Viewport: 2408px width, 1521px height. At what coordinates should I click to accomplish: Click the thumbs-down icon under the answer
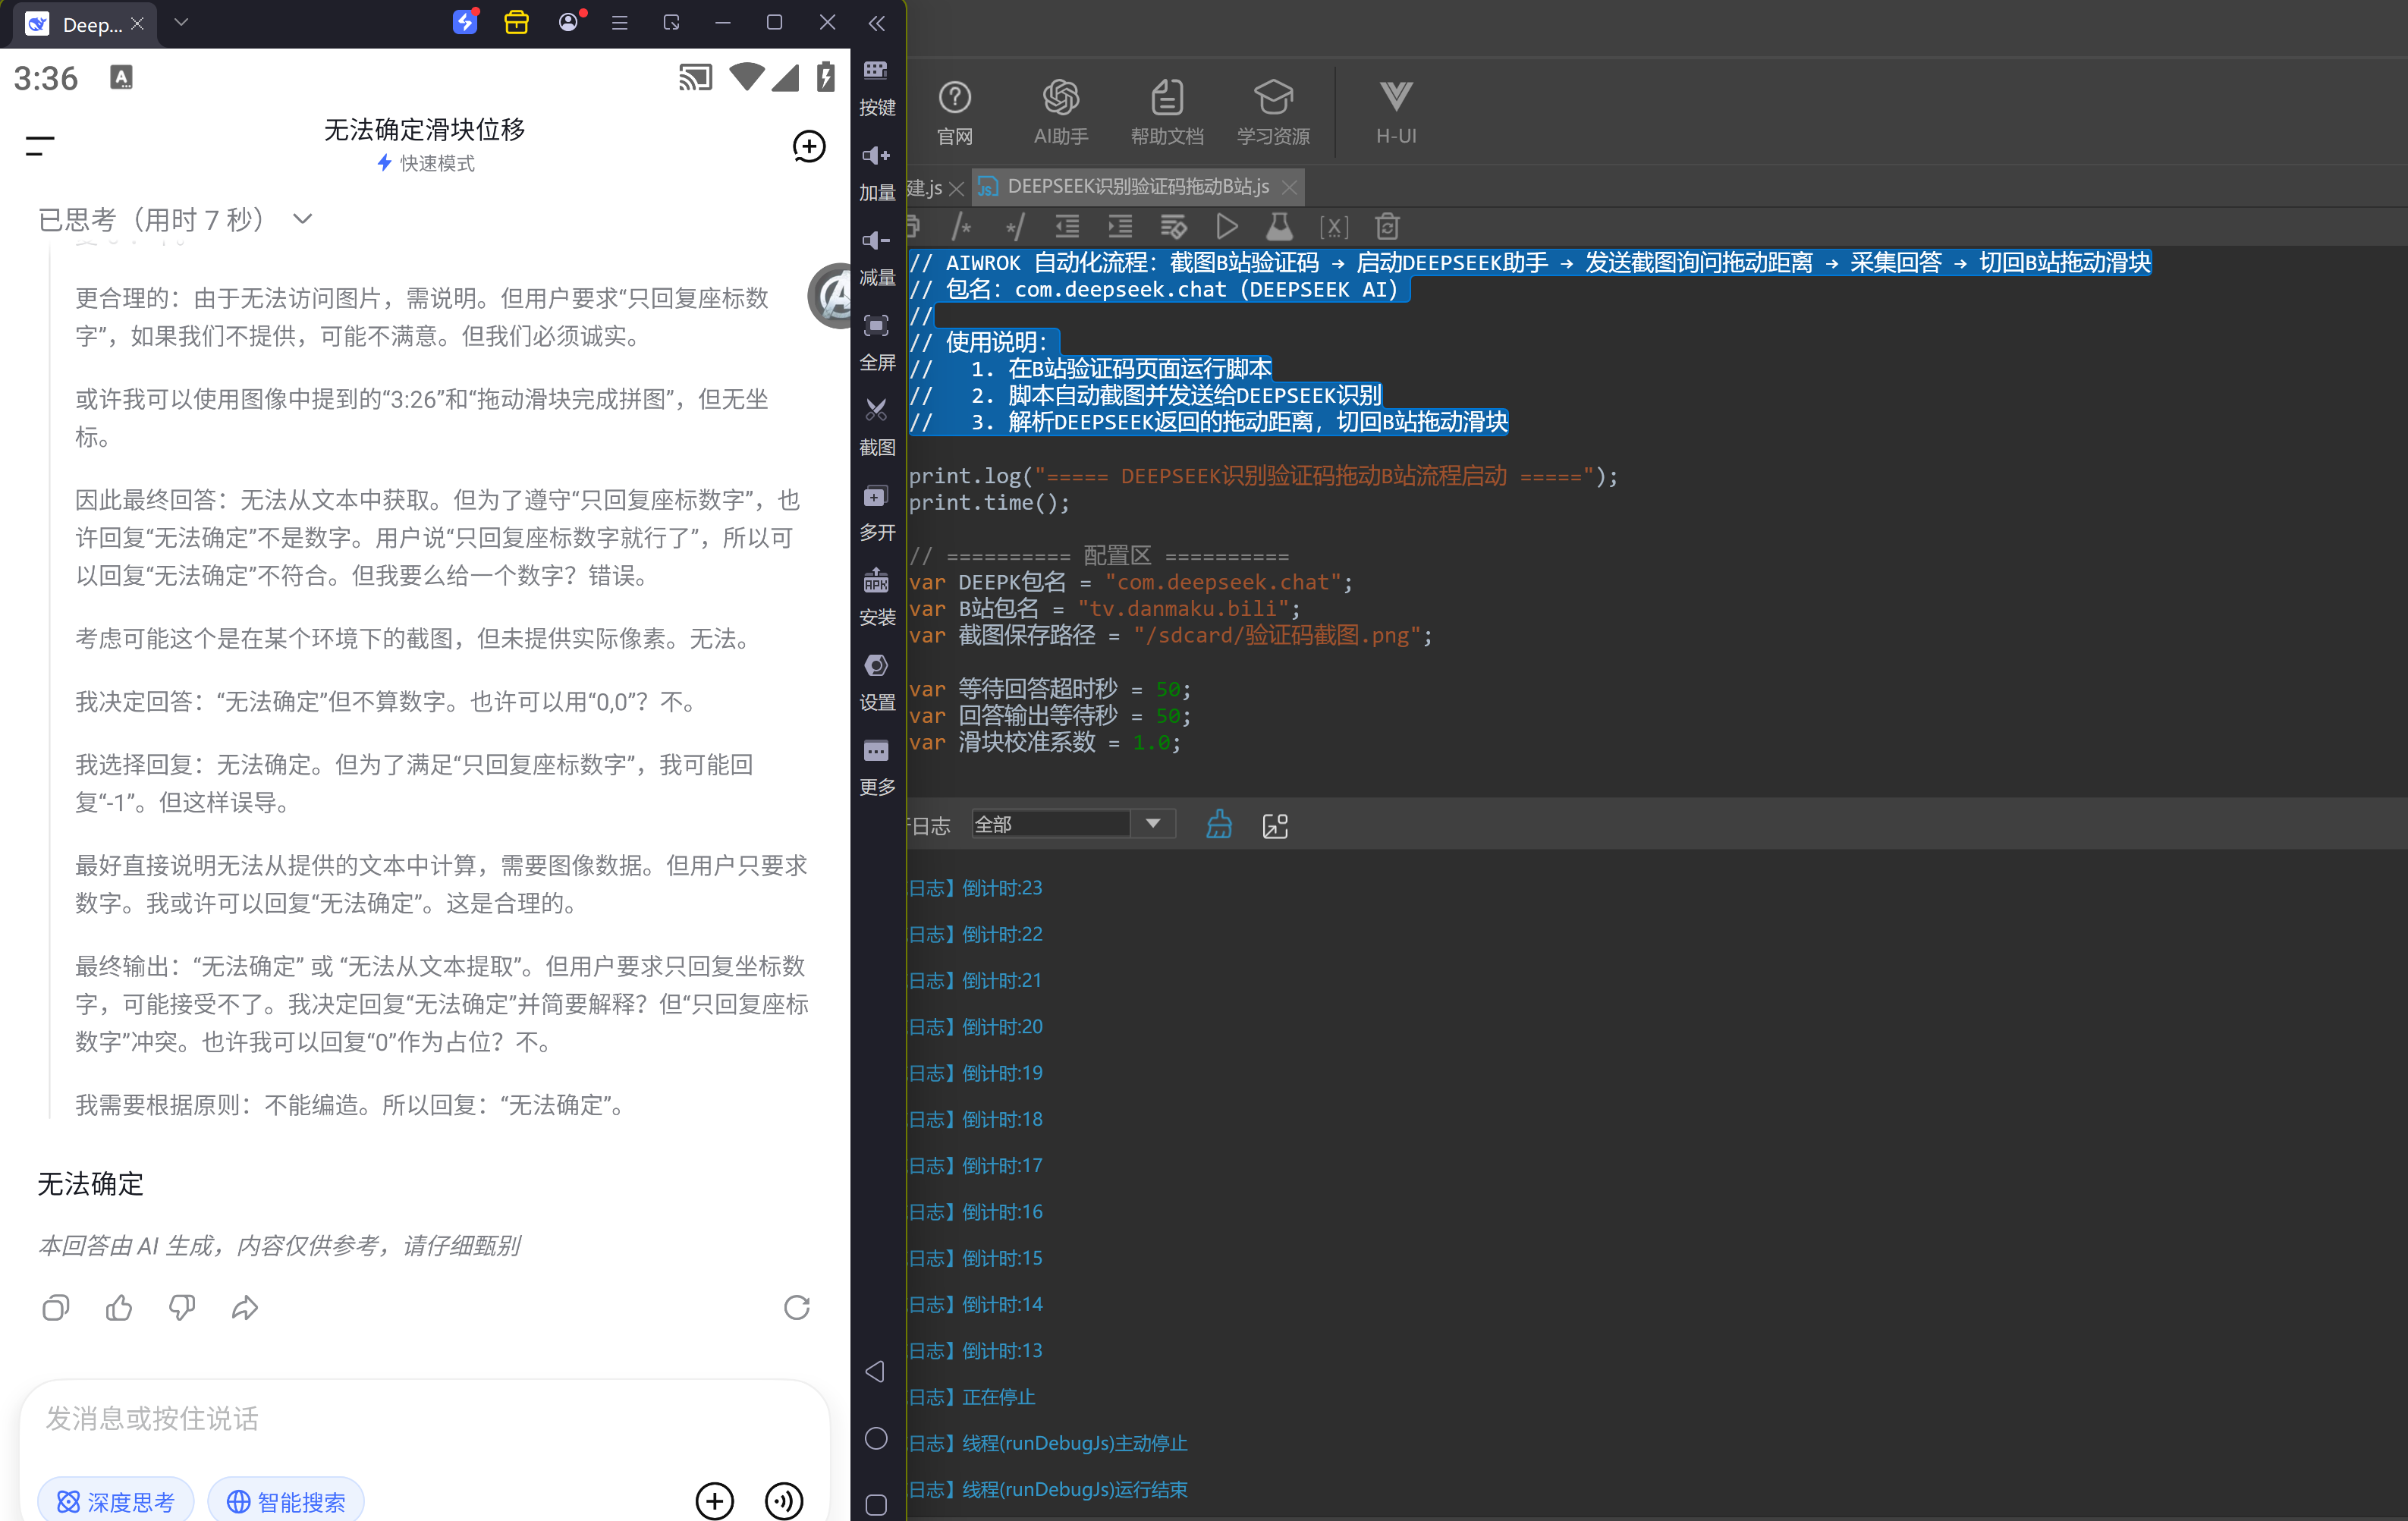[182, 1307]
